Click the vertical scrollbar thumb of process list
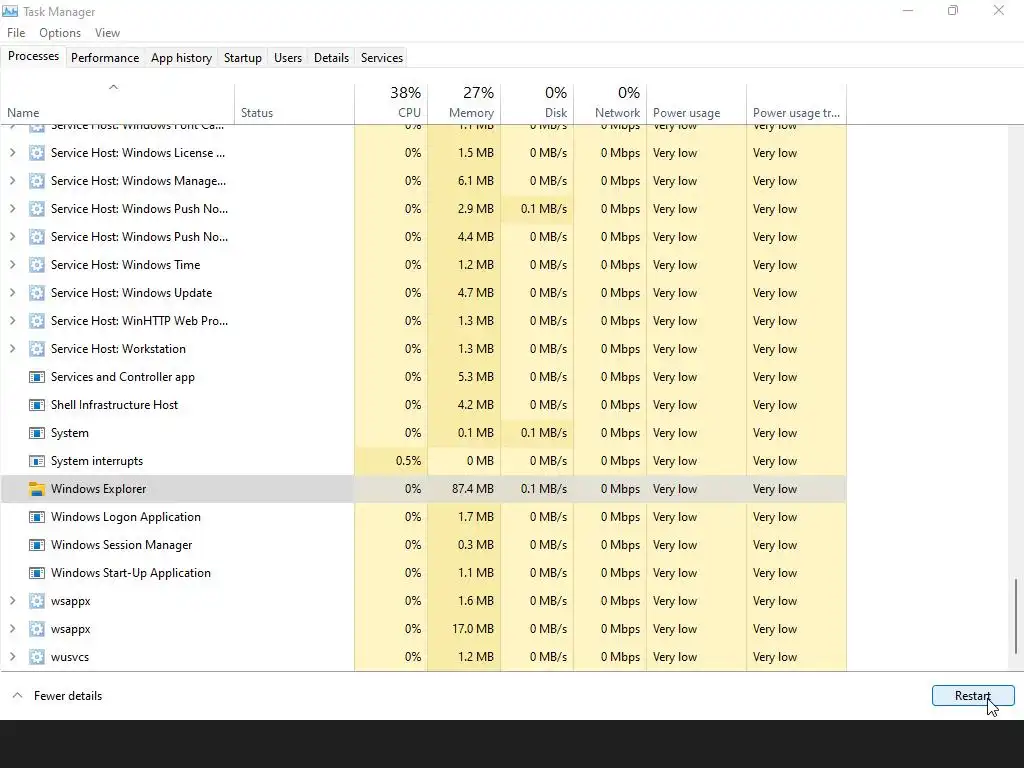Screen dimensions: 1024x768 pyautogui.click(x=1016, y=615)
